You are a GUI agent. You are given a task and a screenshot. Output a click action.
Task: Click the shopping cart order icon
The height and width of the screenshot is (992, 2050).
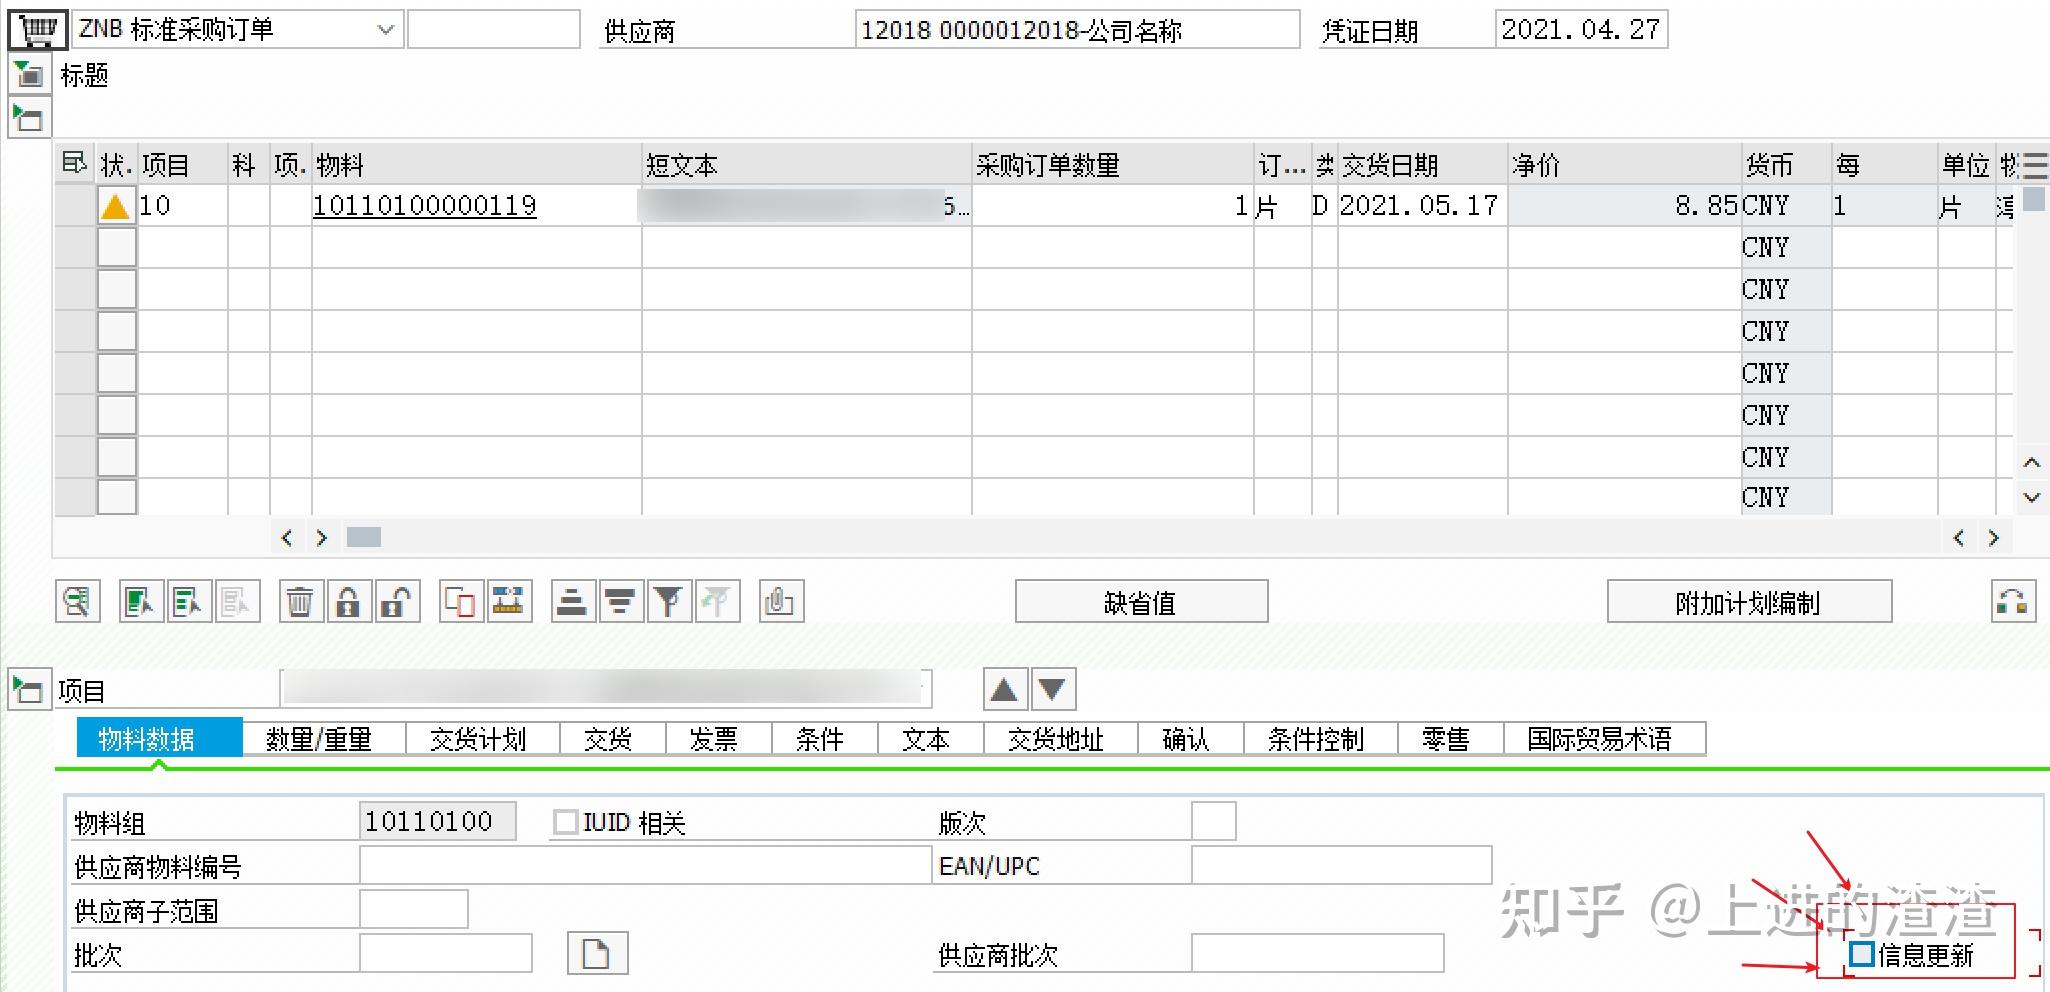coord(35,29)
